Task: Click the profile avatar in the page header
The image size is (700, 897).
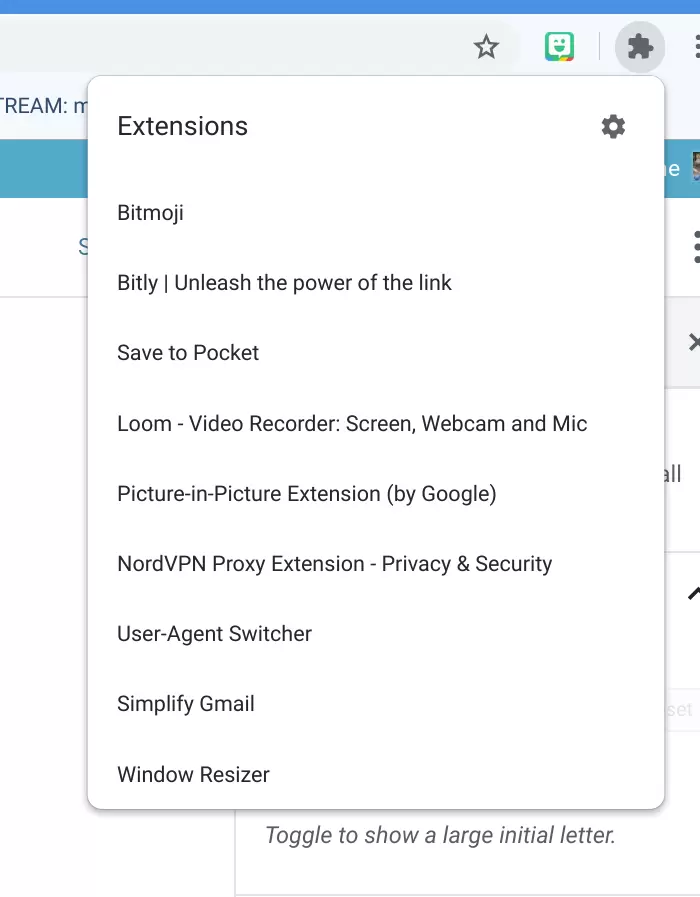Action: [695, 168]
